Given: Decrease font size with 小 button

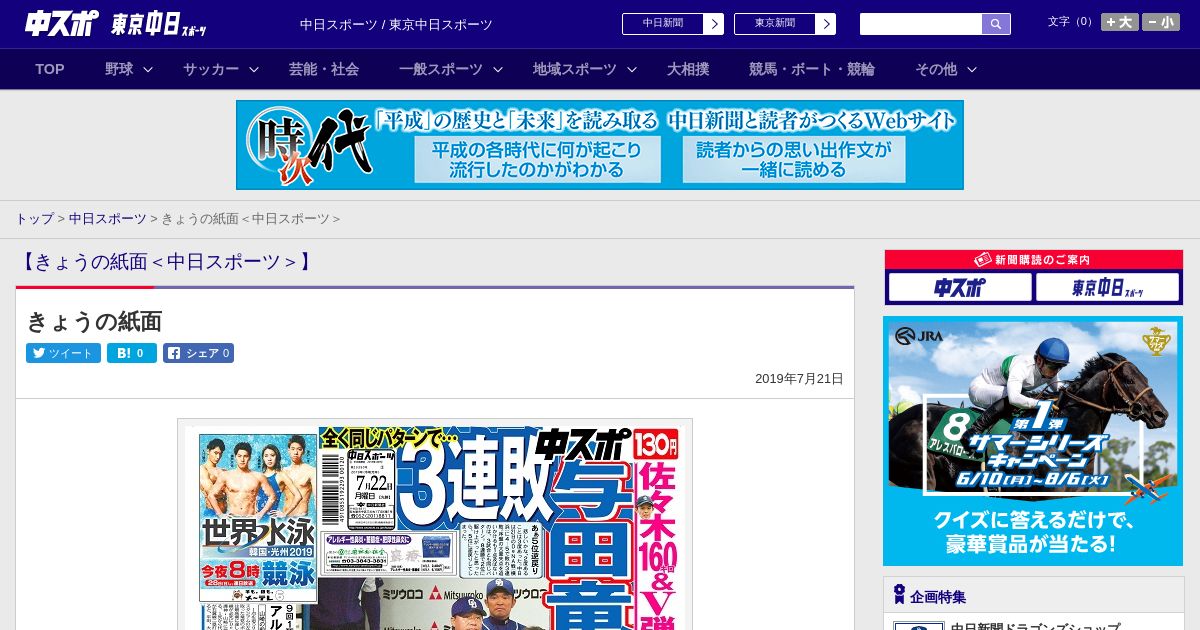Looking at the screenshot, I should pos(1161,22).
